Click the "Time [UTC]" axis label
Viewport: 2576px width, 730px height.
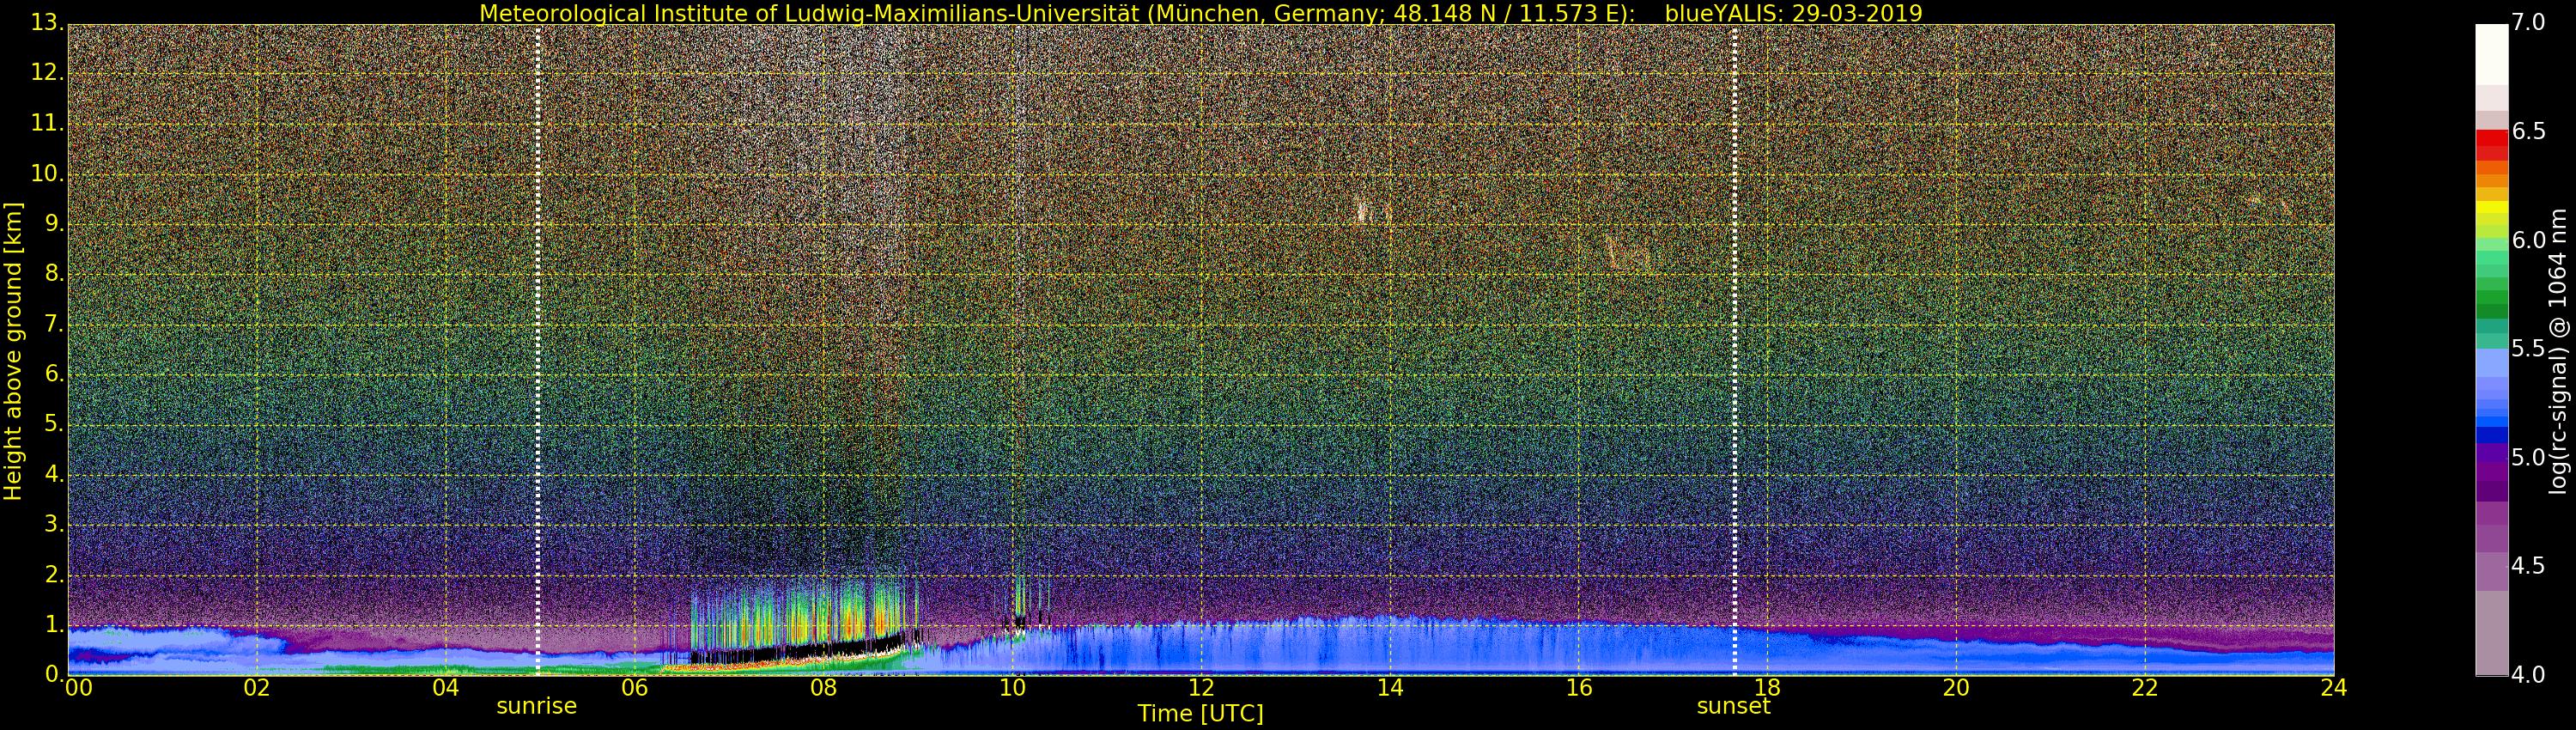coord(1200,714)
